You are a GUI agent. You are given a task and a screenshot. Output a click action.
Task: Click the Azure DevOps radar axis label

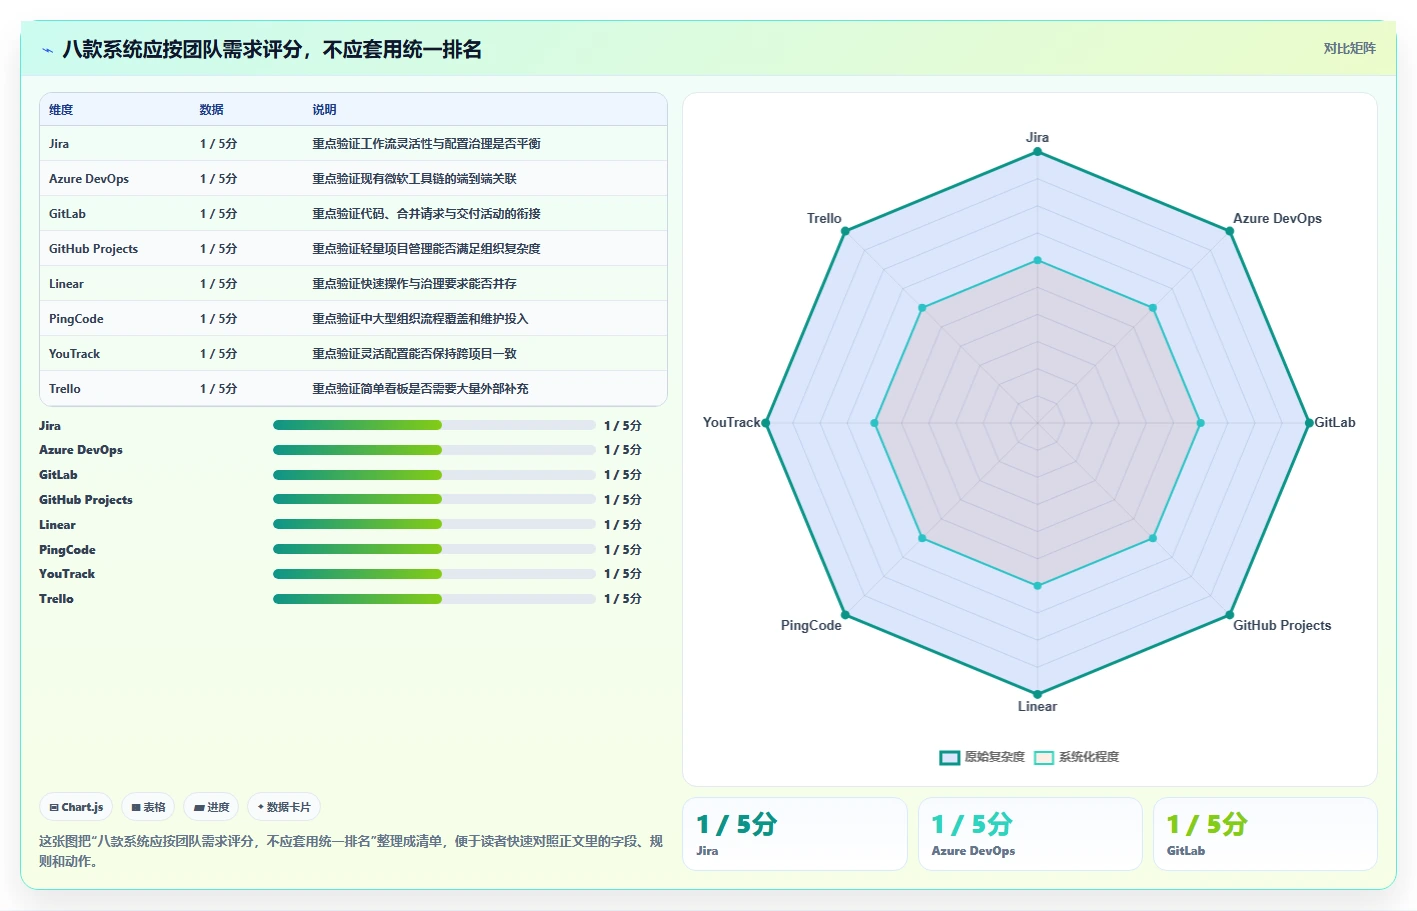pos(1277,218)
